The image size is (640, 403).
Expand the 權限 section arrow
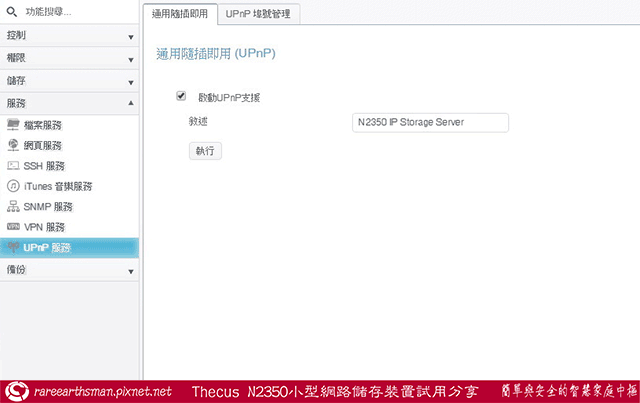(x=131, y=60)
